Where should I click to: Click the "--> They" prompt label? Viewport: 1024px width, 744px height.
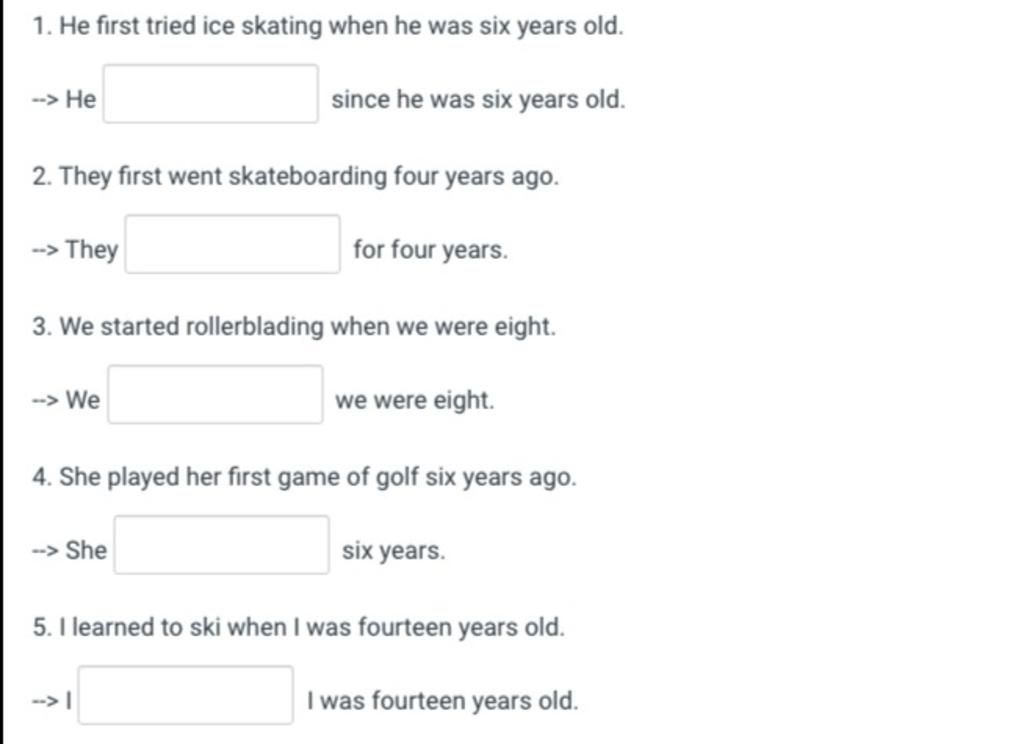point(75,250)
